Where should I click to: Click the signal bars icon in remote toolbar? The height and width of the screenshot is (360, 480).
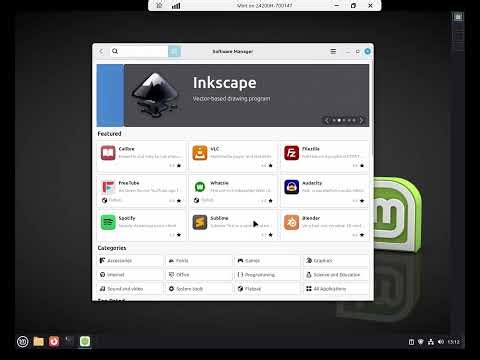(176, 5)
